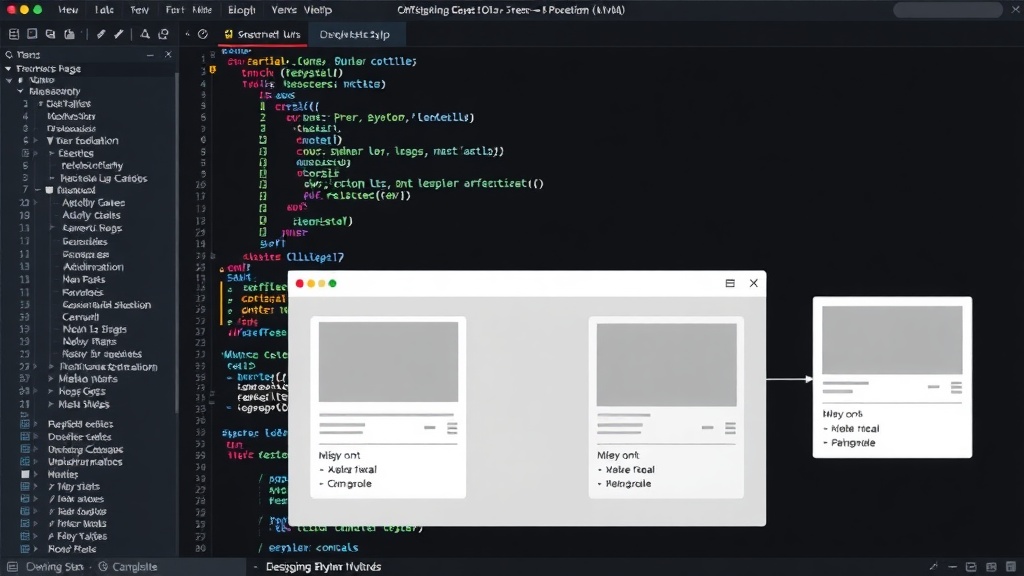1024x576 pixels.
Task: Click the gray thumbnail on the detached right card
Action: click(x=892, y=340)
